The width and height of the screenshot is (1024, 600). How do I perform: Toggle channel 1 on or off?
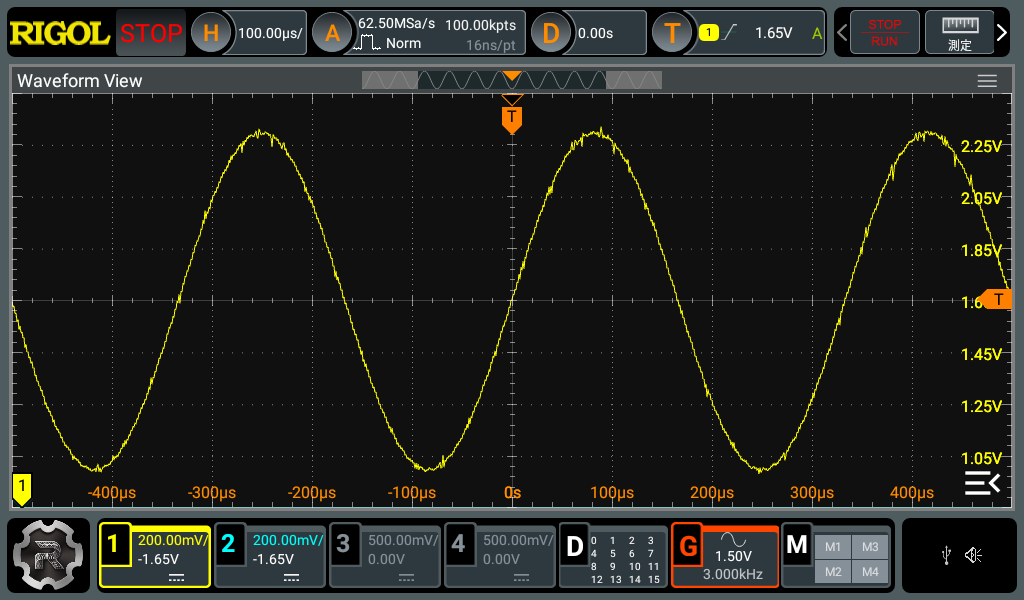pos(113,543)
